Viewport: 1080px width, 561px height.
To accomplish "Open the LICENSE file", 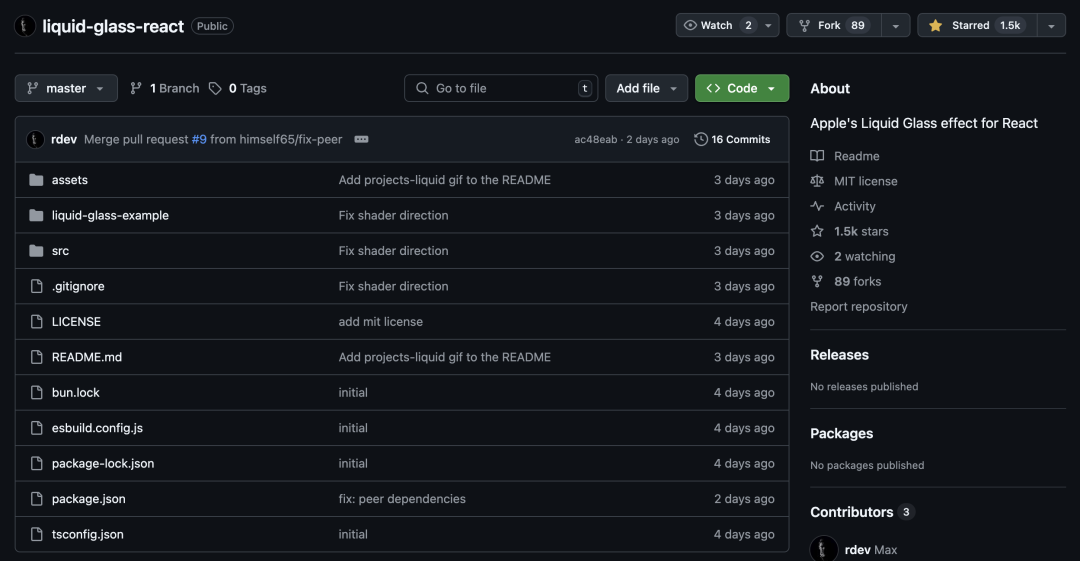I will (76, 322).
